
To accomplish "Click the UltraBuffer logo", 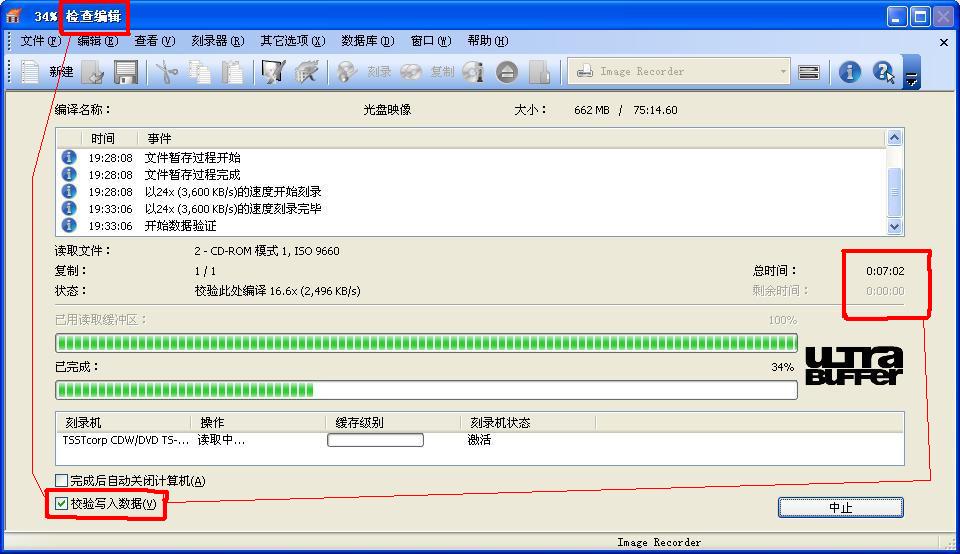I will pos(853,366).
